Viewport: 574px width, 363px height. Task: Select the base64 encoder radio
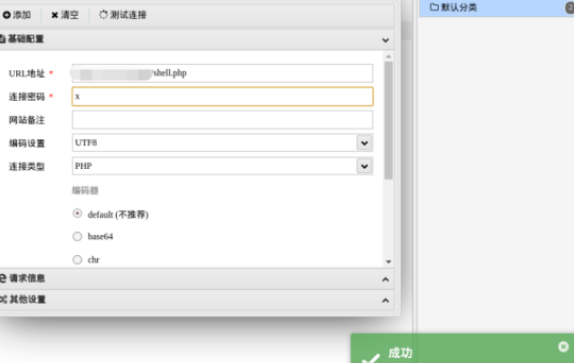[77, 237]
